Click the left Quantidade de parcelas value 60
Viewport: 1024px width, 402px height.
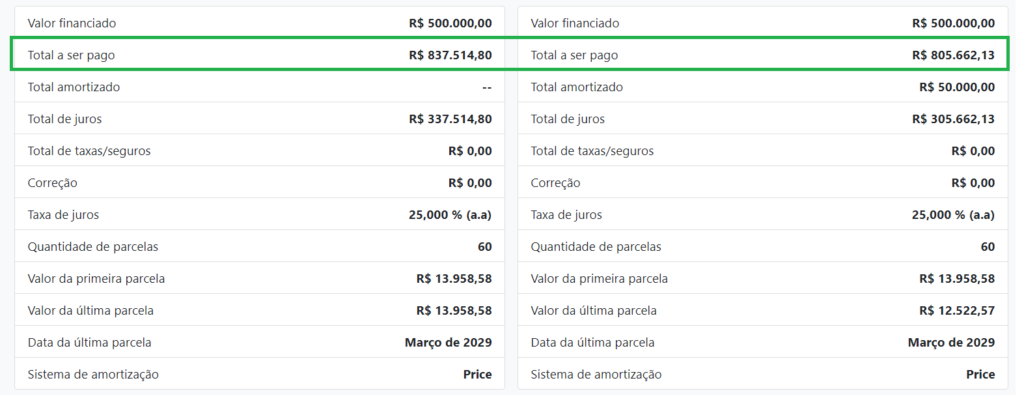(x=485, y=247)
